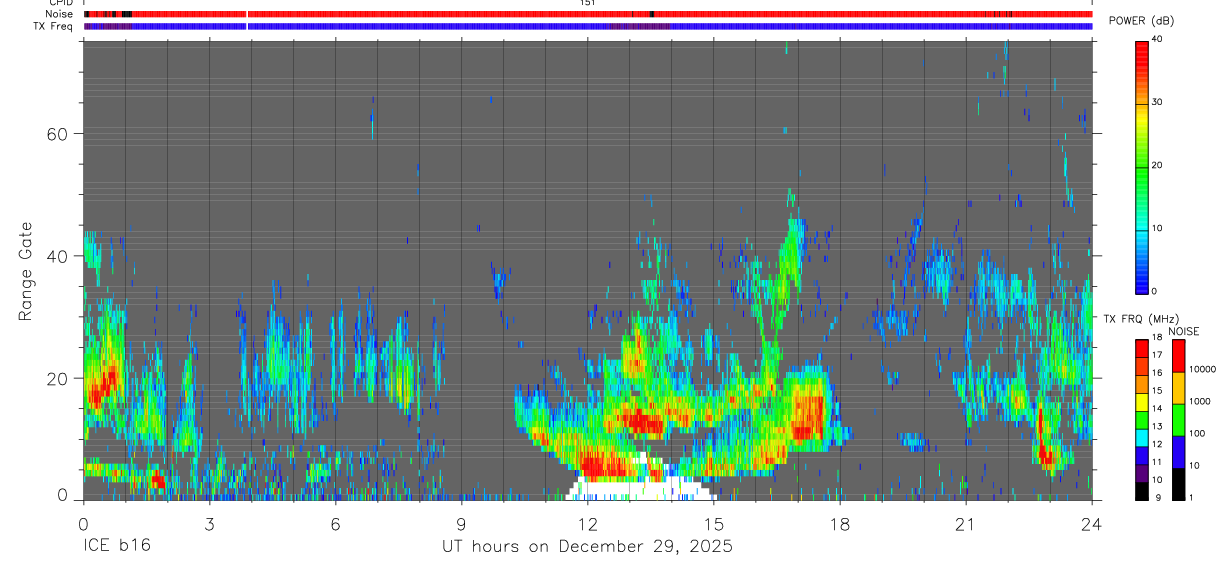The width and height of the screenshot is (1228, 567).
Task: Click the 'Range Gate' y-axis title
Action: 27,272
